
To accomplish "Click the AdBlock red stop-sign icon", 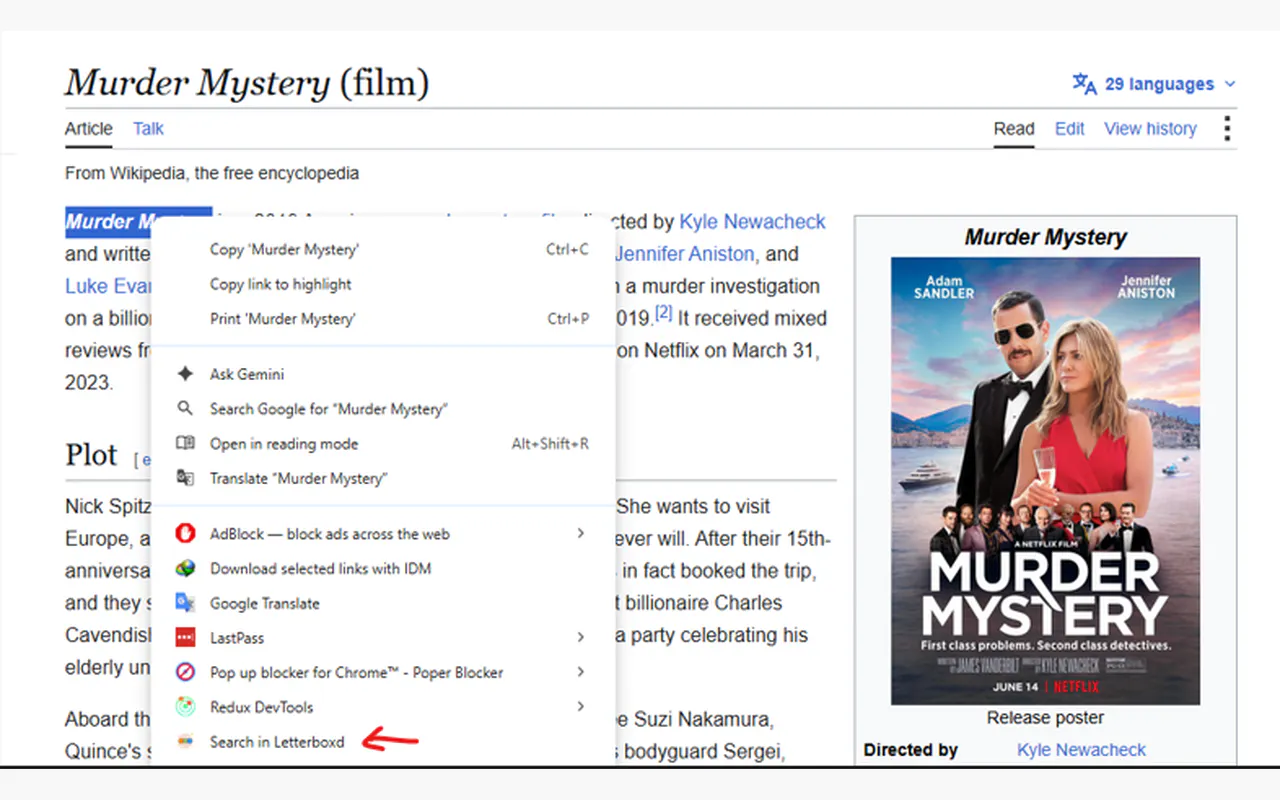I will (x=185, y=534).
